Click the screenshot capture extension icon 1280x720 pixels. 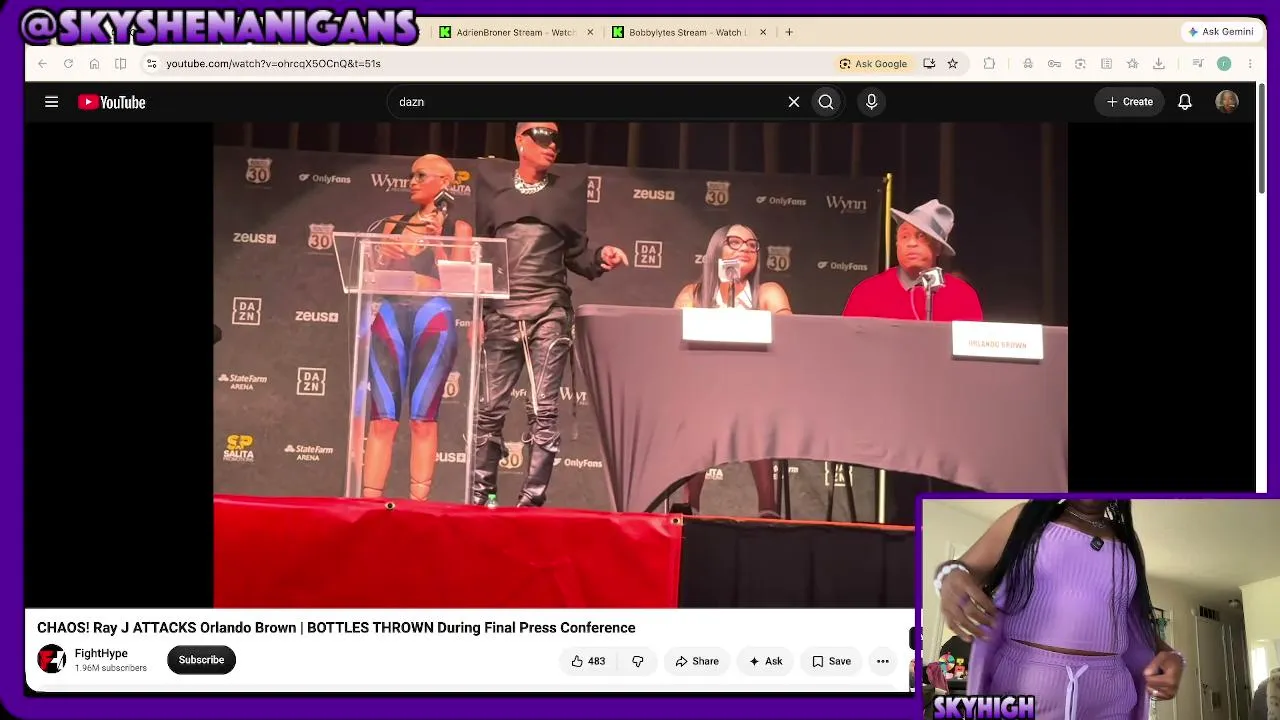[x=1080, y=64]
